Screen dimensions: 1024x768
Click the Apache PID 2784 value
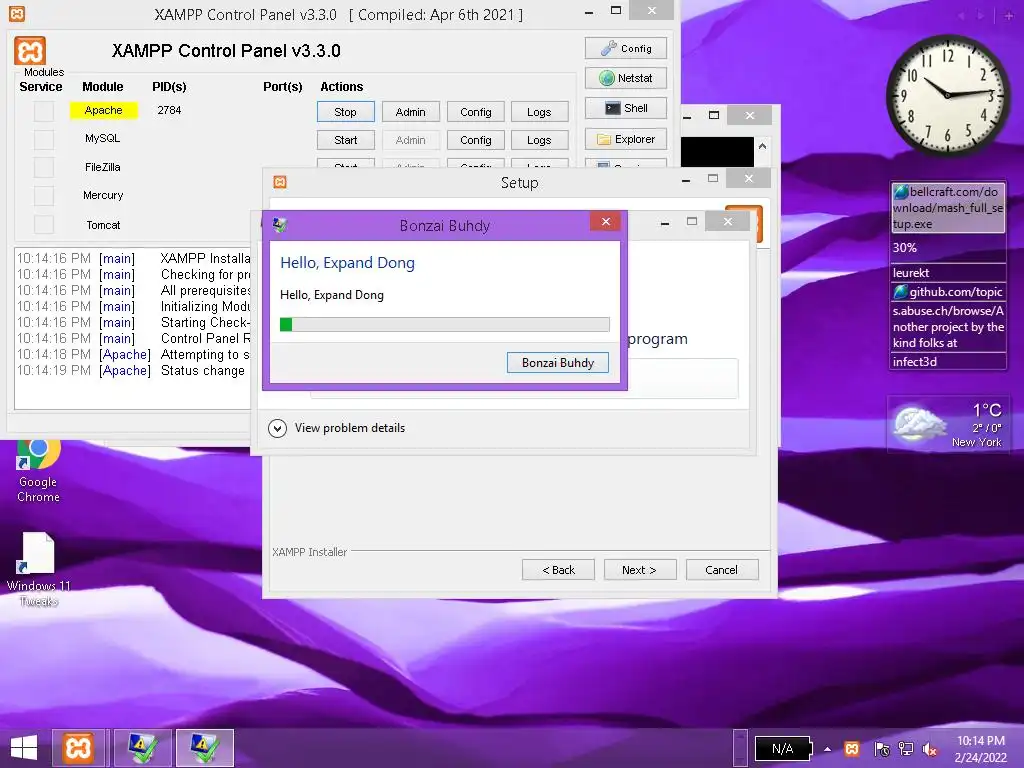pos(169,110)
